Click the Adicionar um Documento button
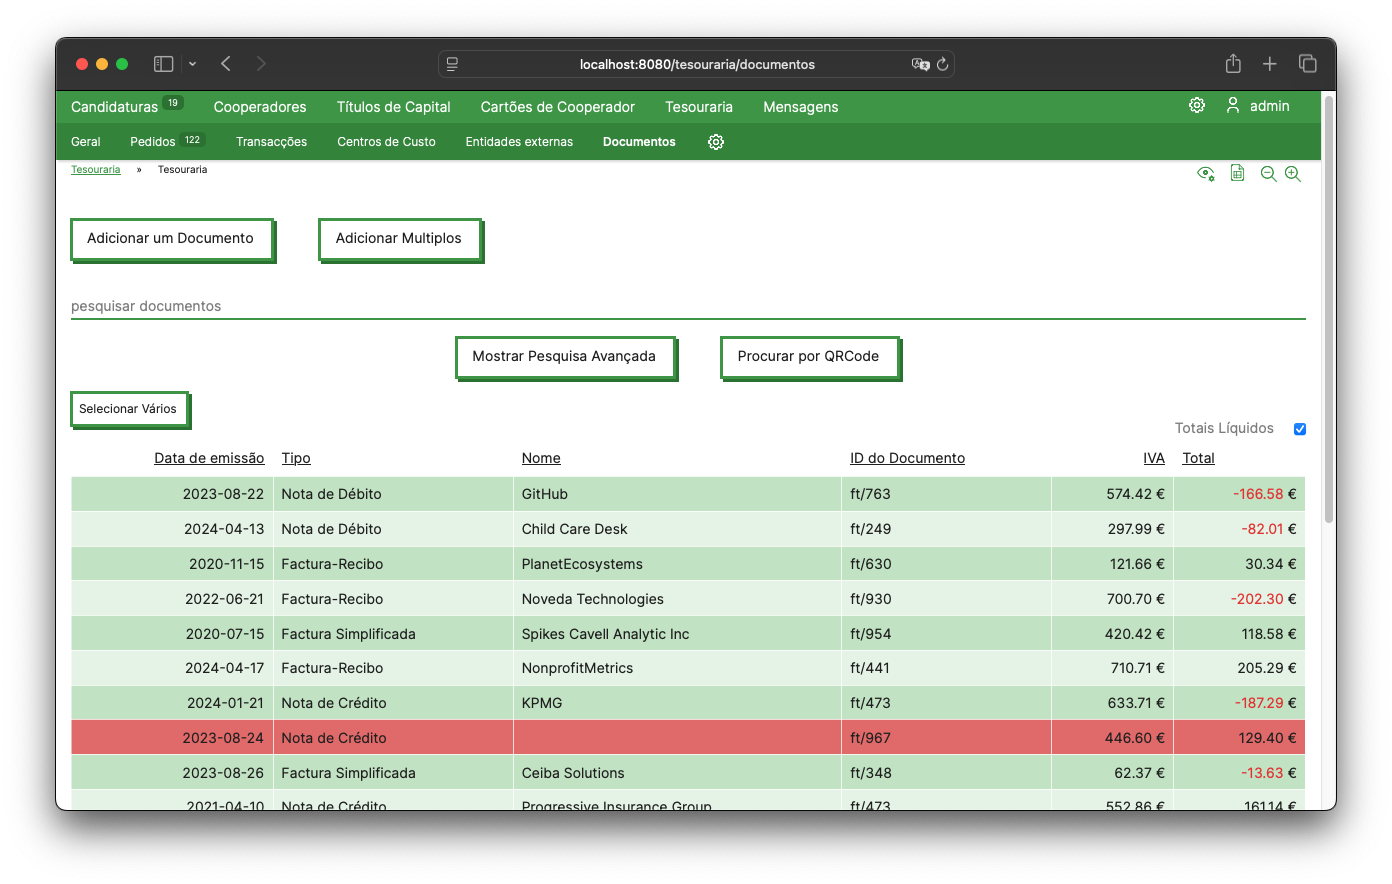Viewport: 1392px width, 884px height. (x=172, y=240)
